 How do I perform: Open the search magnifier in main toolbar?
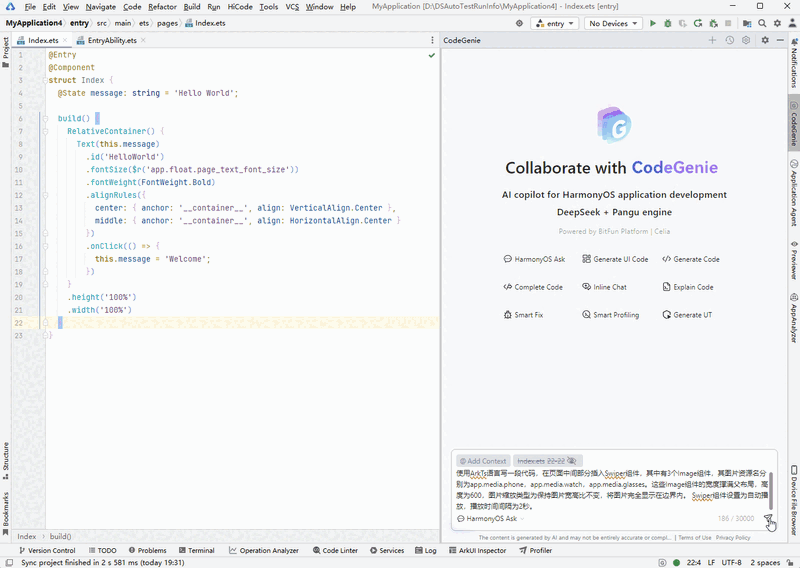[x=762, y=23]
